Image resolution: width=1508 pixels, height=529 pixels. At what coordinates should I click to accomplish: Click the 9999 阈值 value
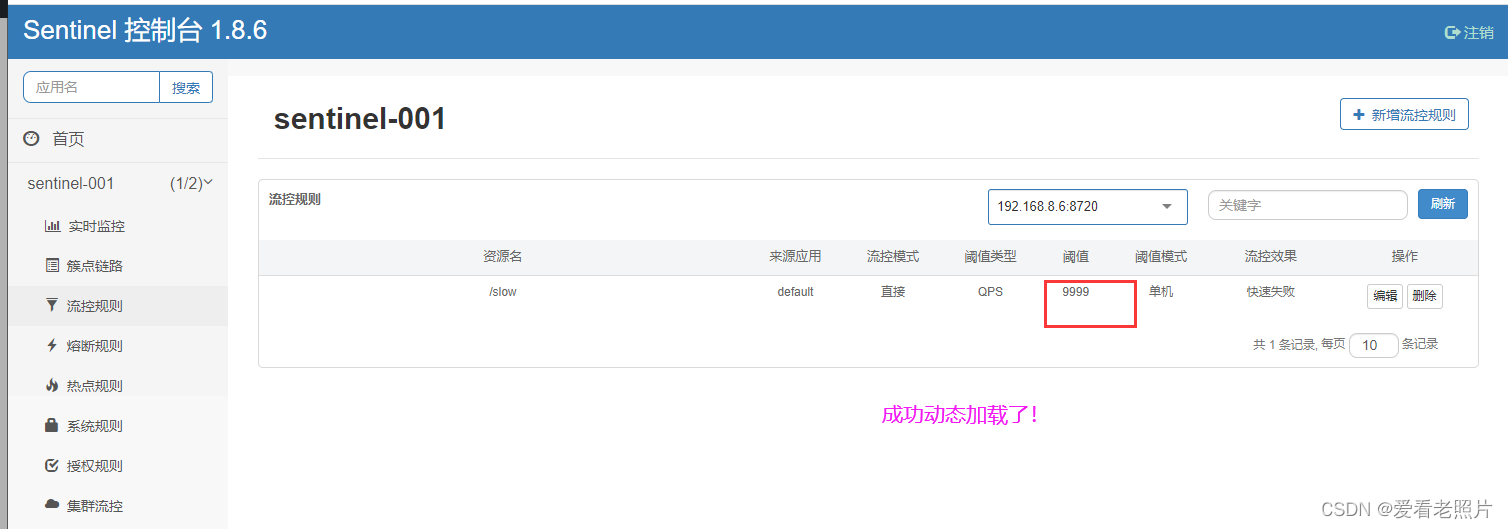1076,292
